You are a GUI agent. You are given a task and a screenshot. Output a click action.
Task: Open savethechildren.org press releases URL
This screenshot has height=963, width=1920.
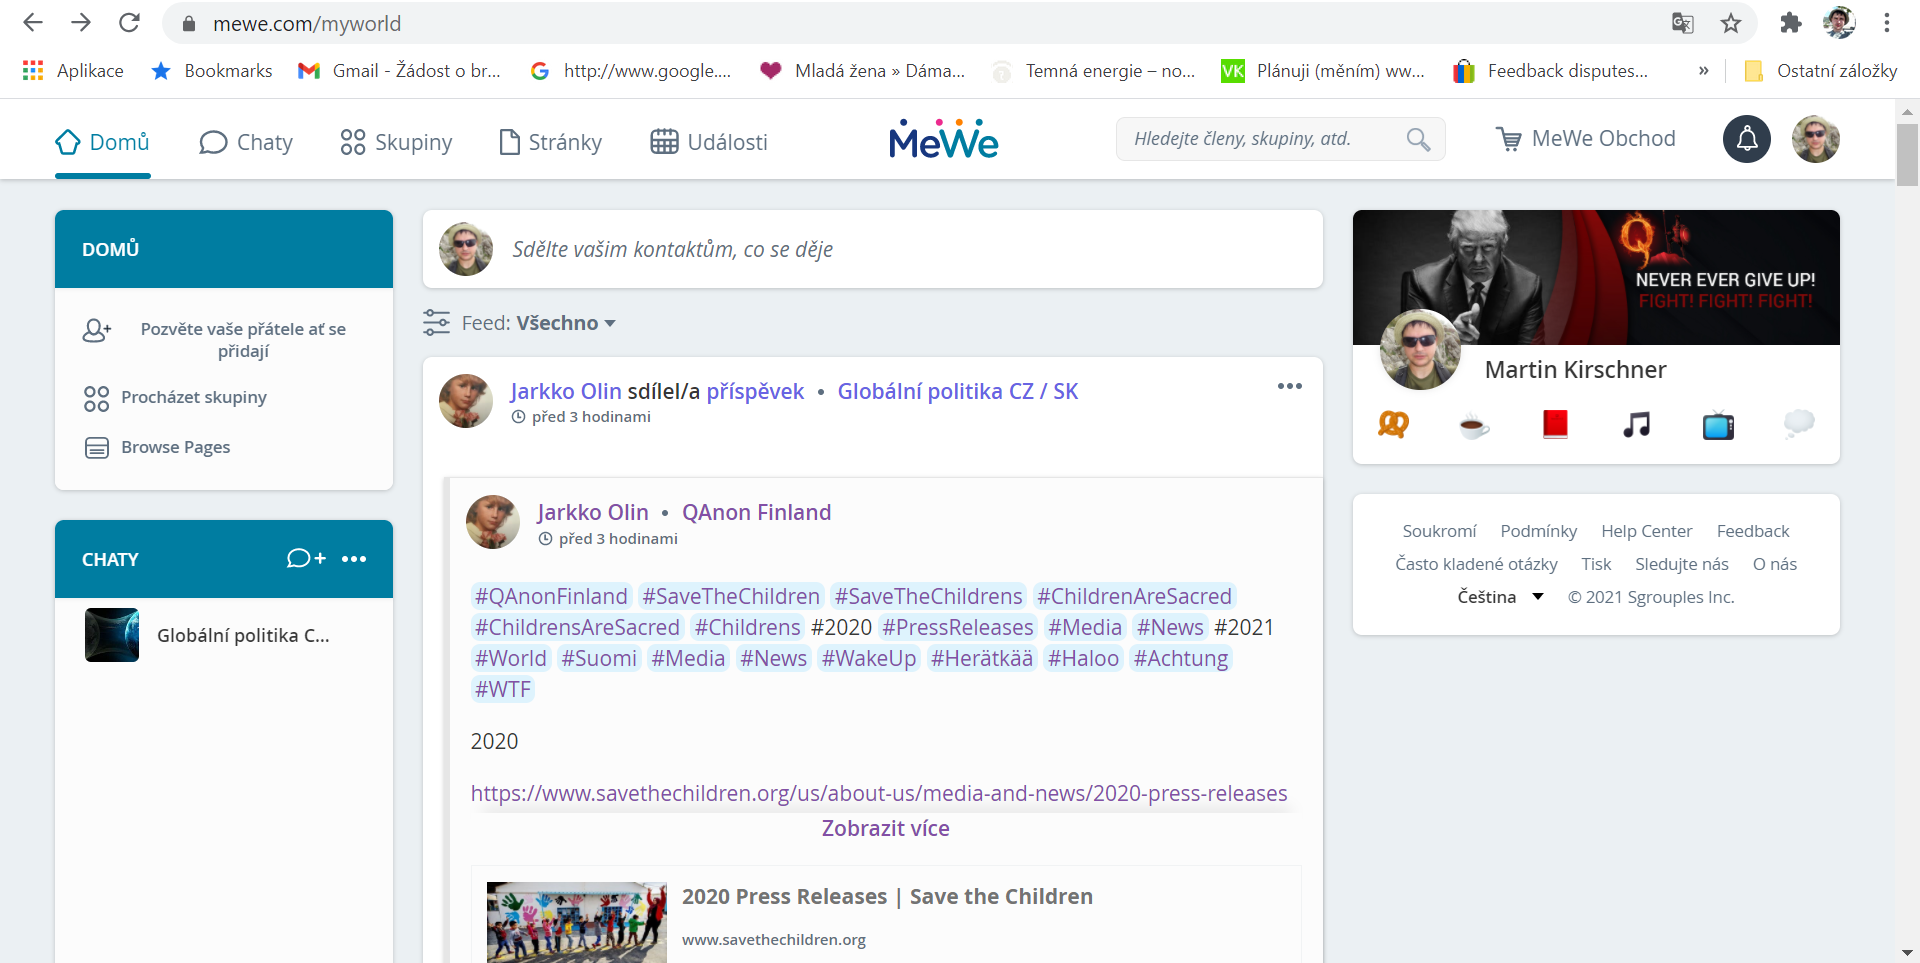879,793
